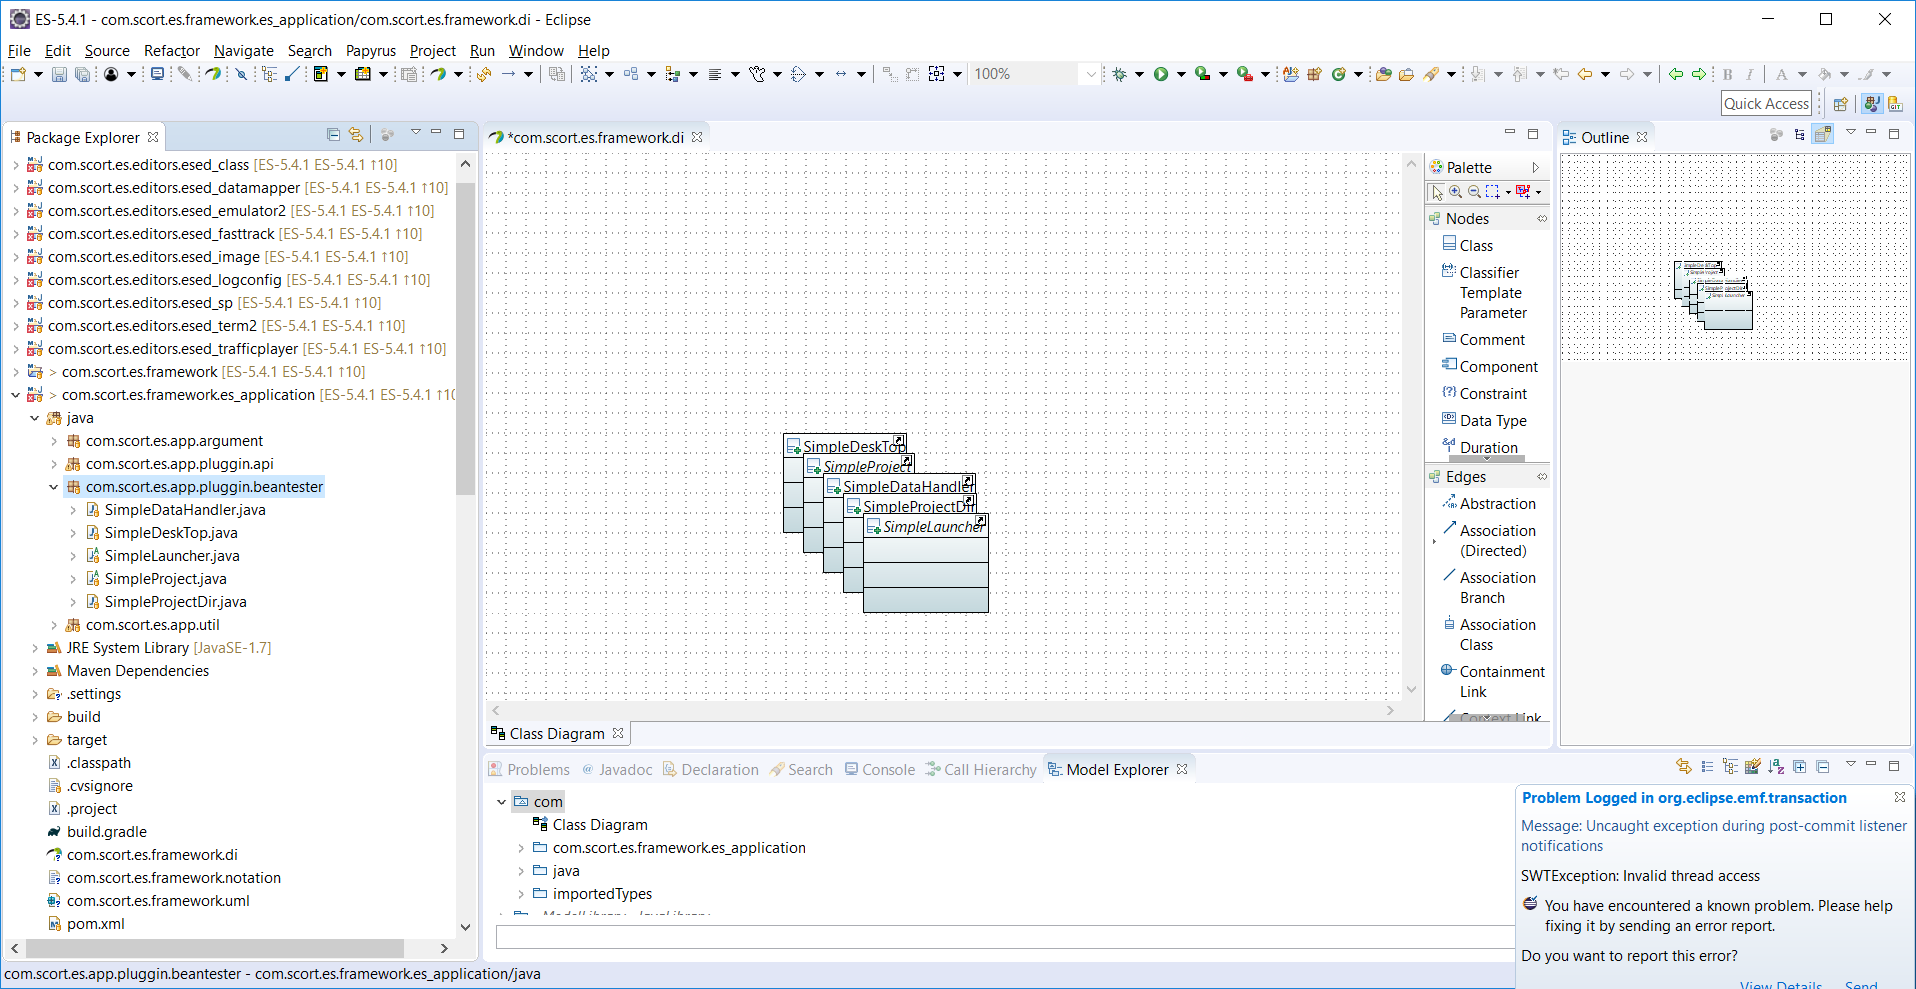Expand the Maven Dependencies node
This screenshot has width=1916, height=989.
35,671
